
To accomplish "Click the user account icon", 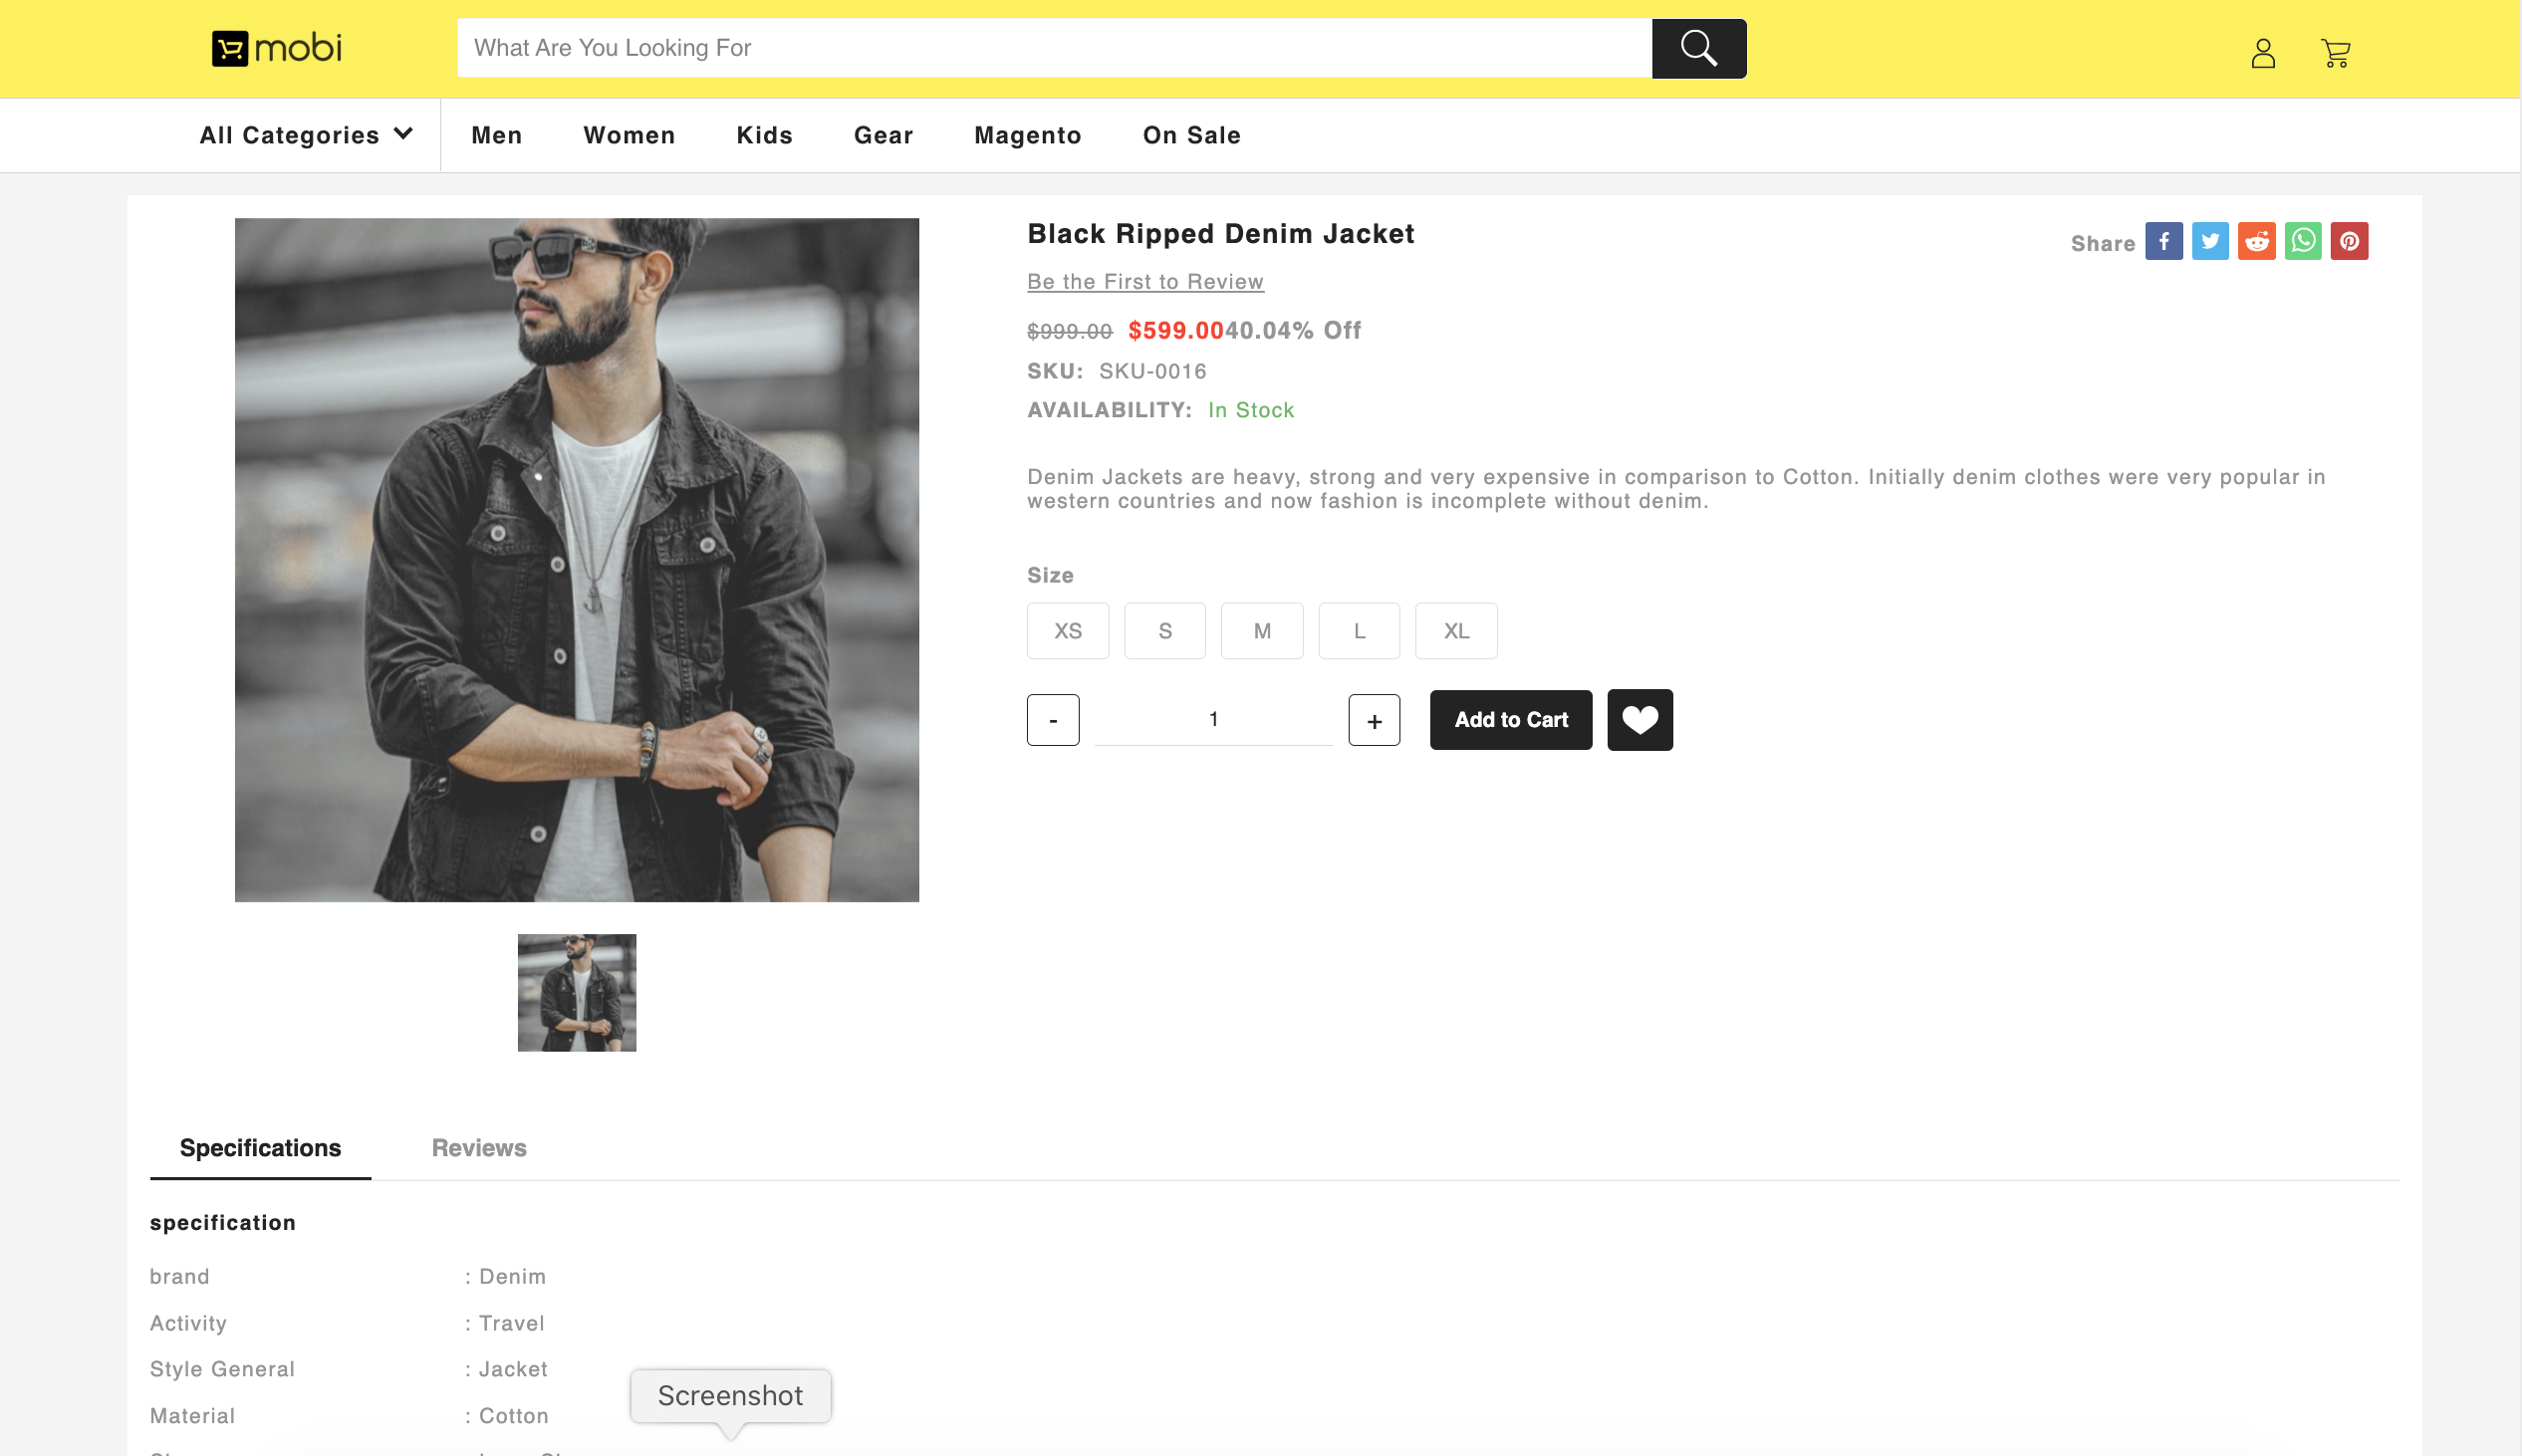I will pyautogui.click(x=2264, y=50).
